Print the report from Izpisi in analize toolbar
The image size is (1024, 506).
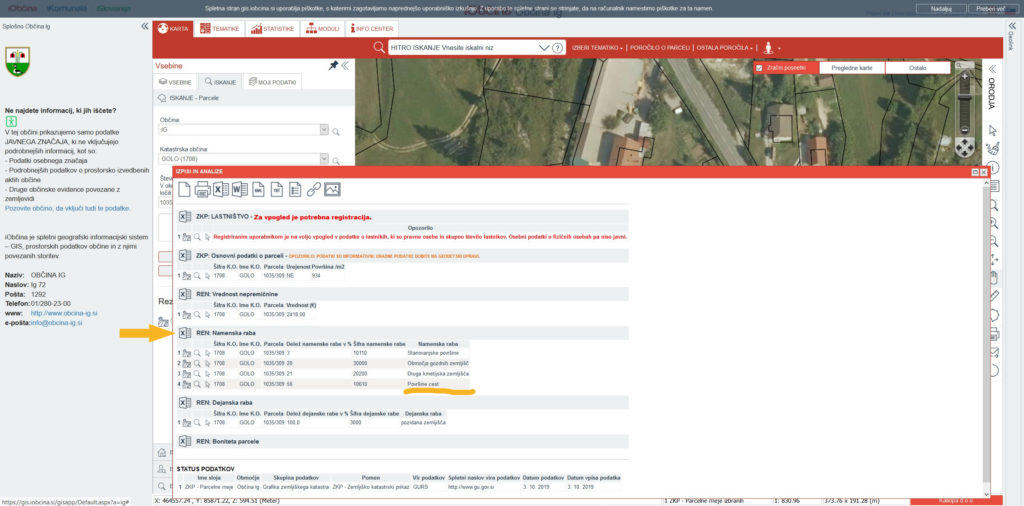tap(202, 189)
